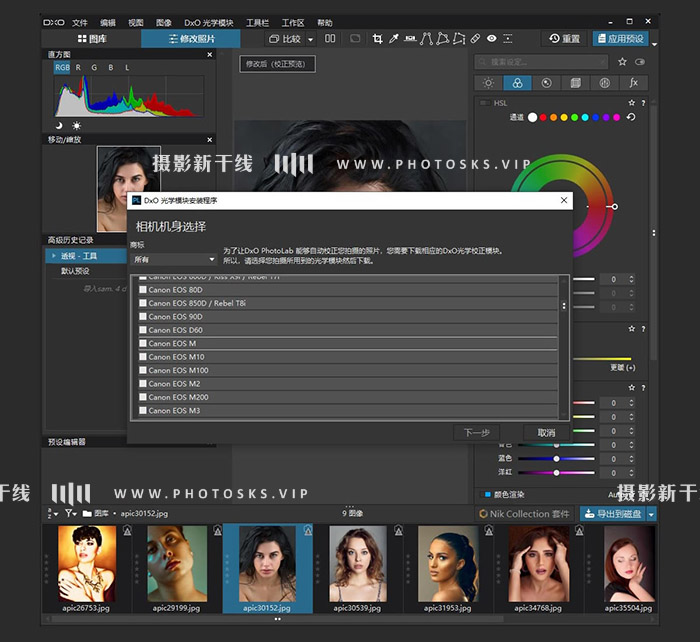
Task: Click the stepper for the 洋红 value
Action: click(631, 472)
